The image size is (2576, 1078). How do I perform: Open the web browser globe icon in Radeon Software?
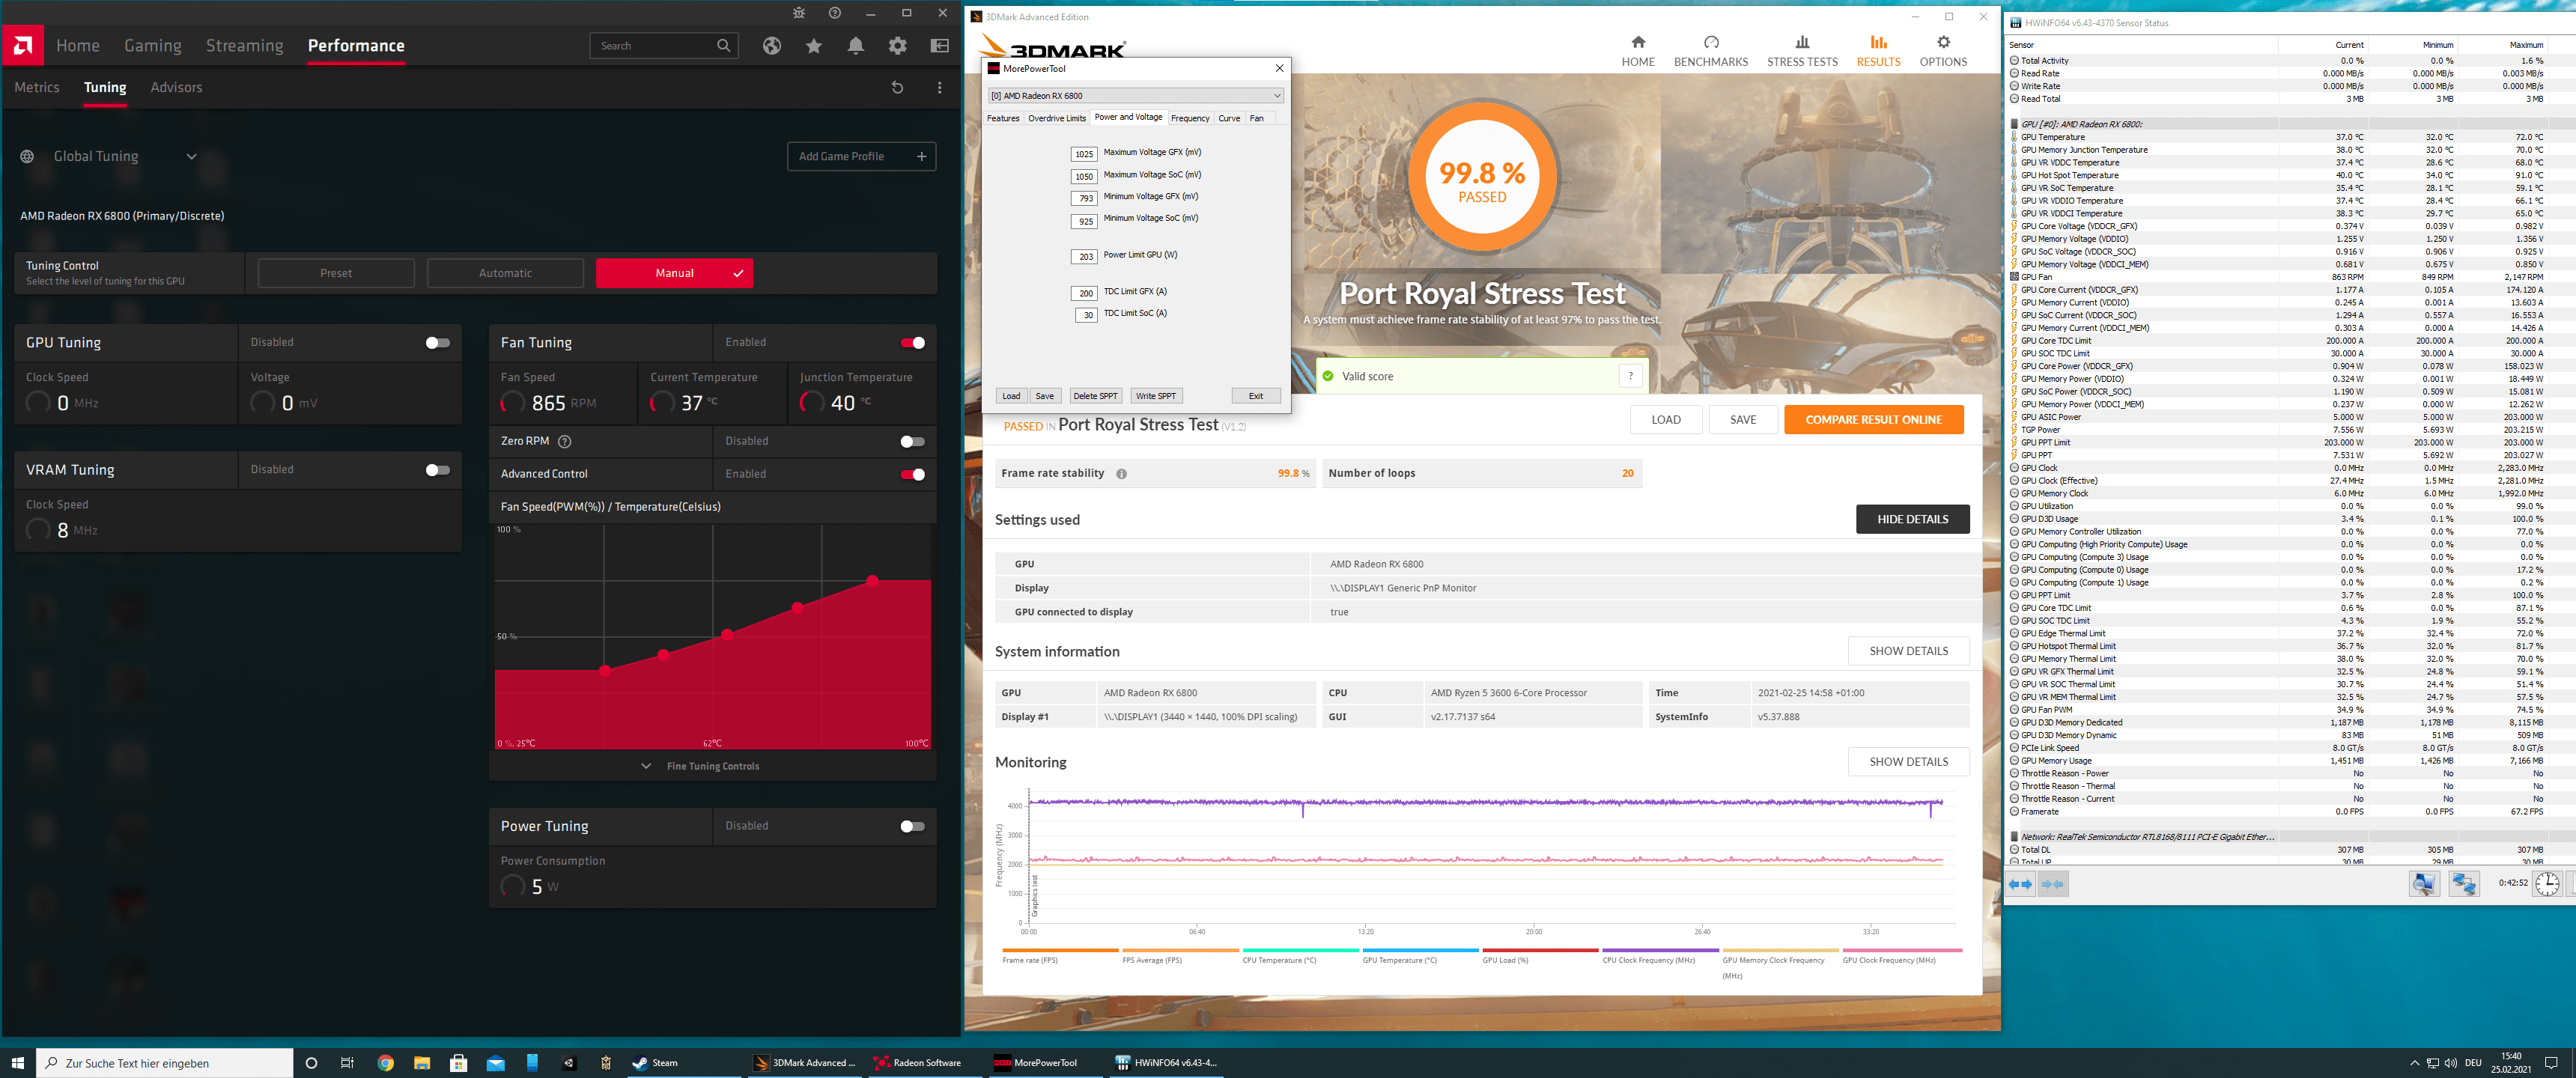[771, 46]
